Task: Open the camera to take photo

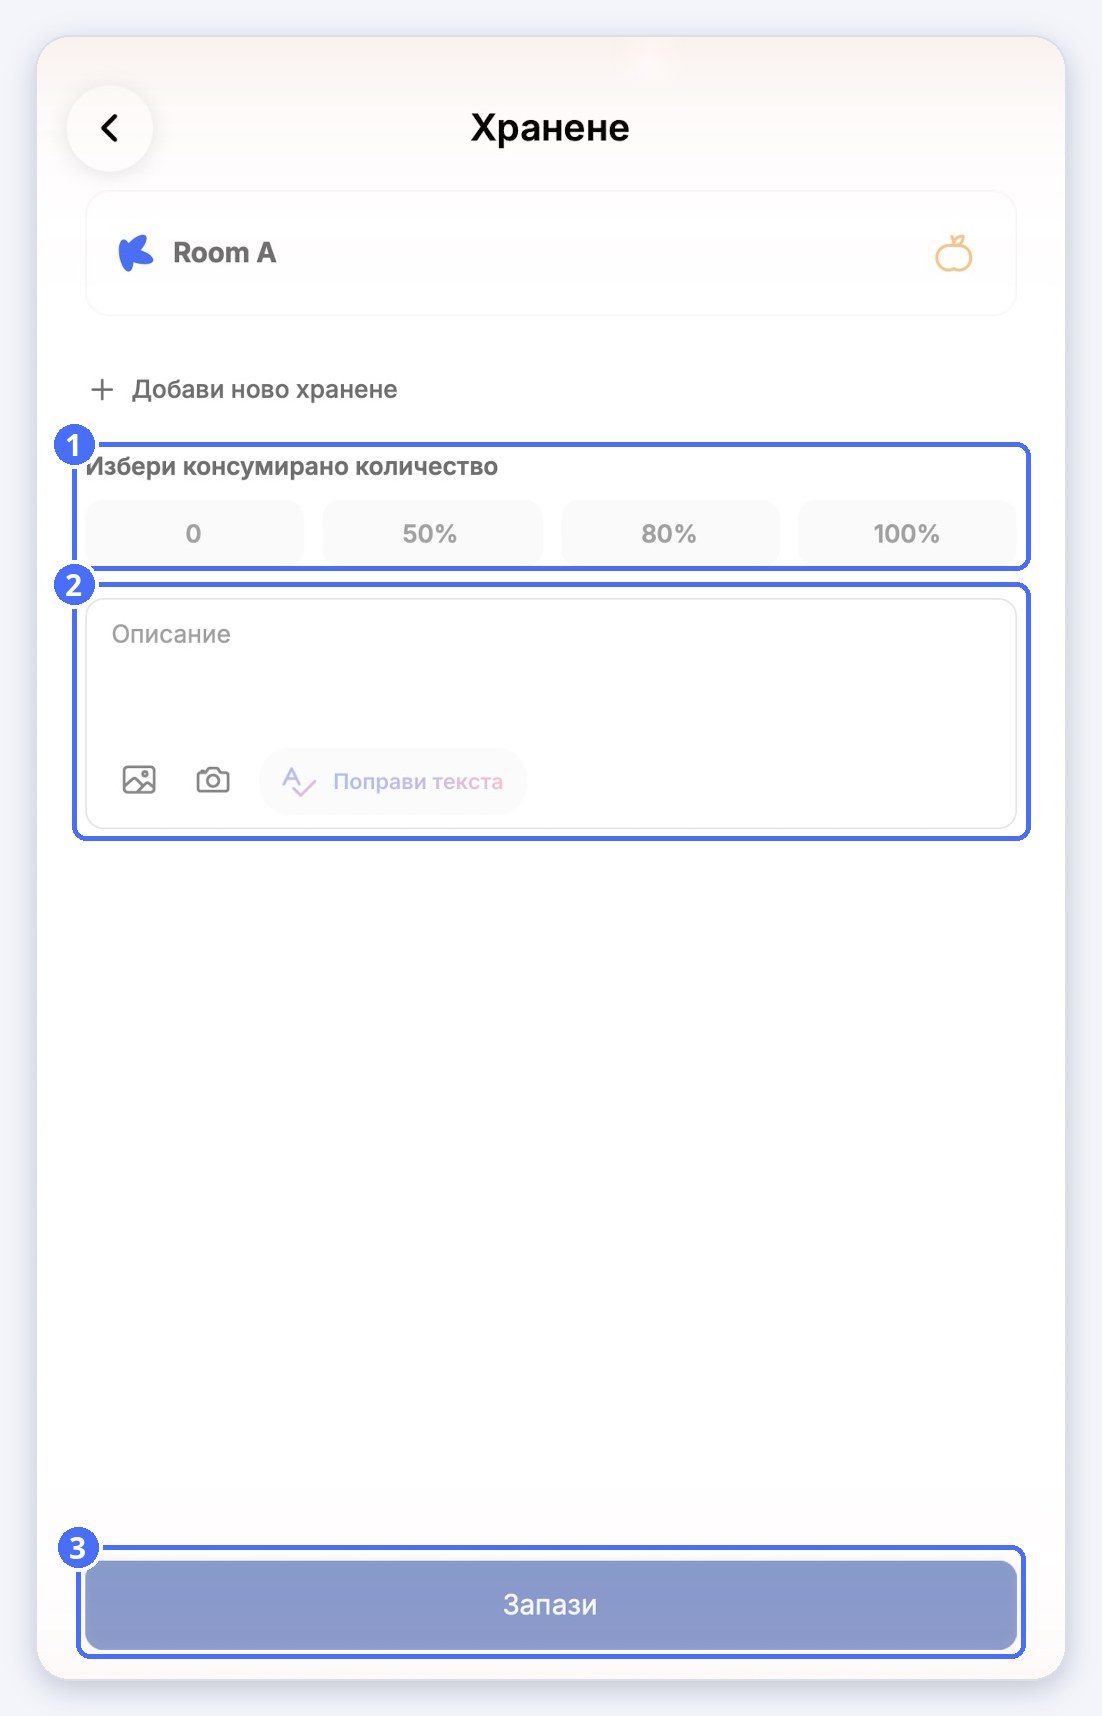Action: [x=213, y=780]
